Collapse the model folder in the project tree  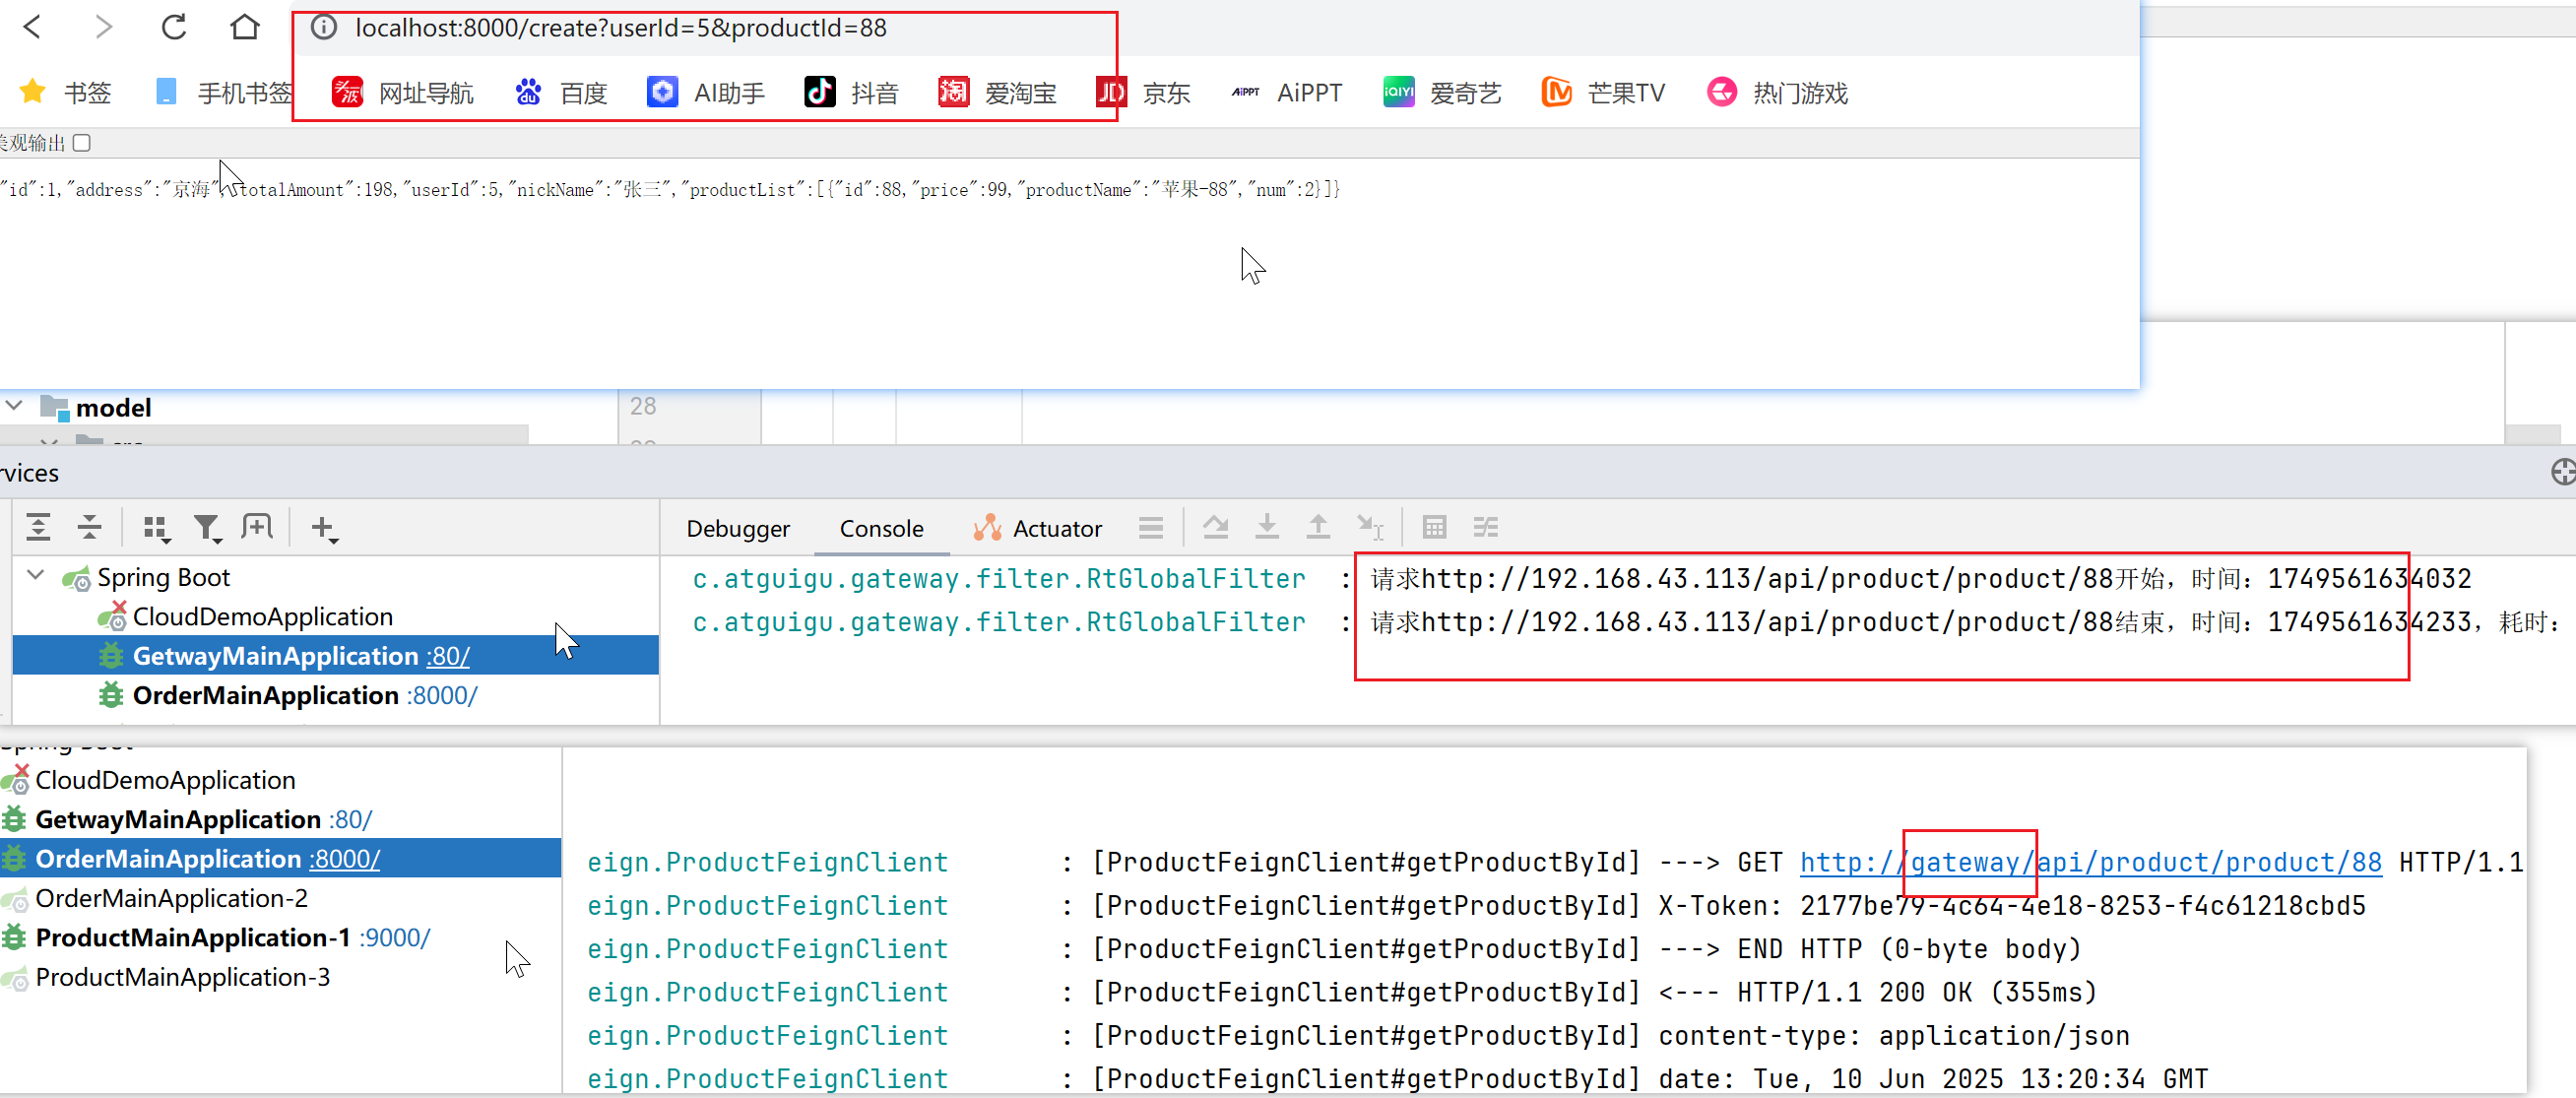pyautogui.click(x=14, y=406)
